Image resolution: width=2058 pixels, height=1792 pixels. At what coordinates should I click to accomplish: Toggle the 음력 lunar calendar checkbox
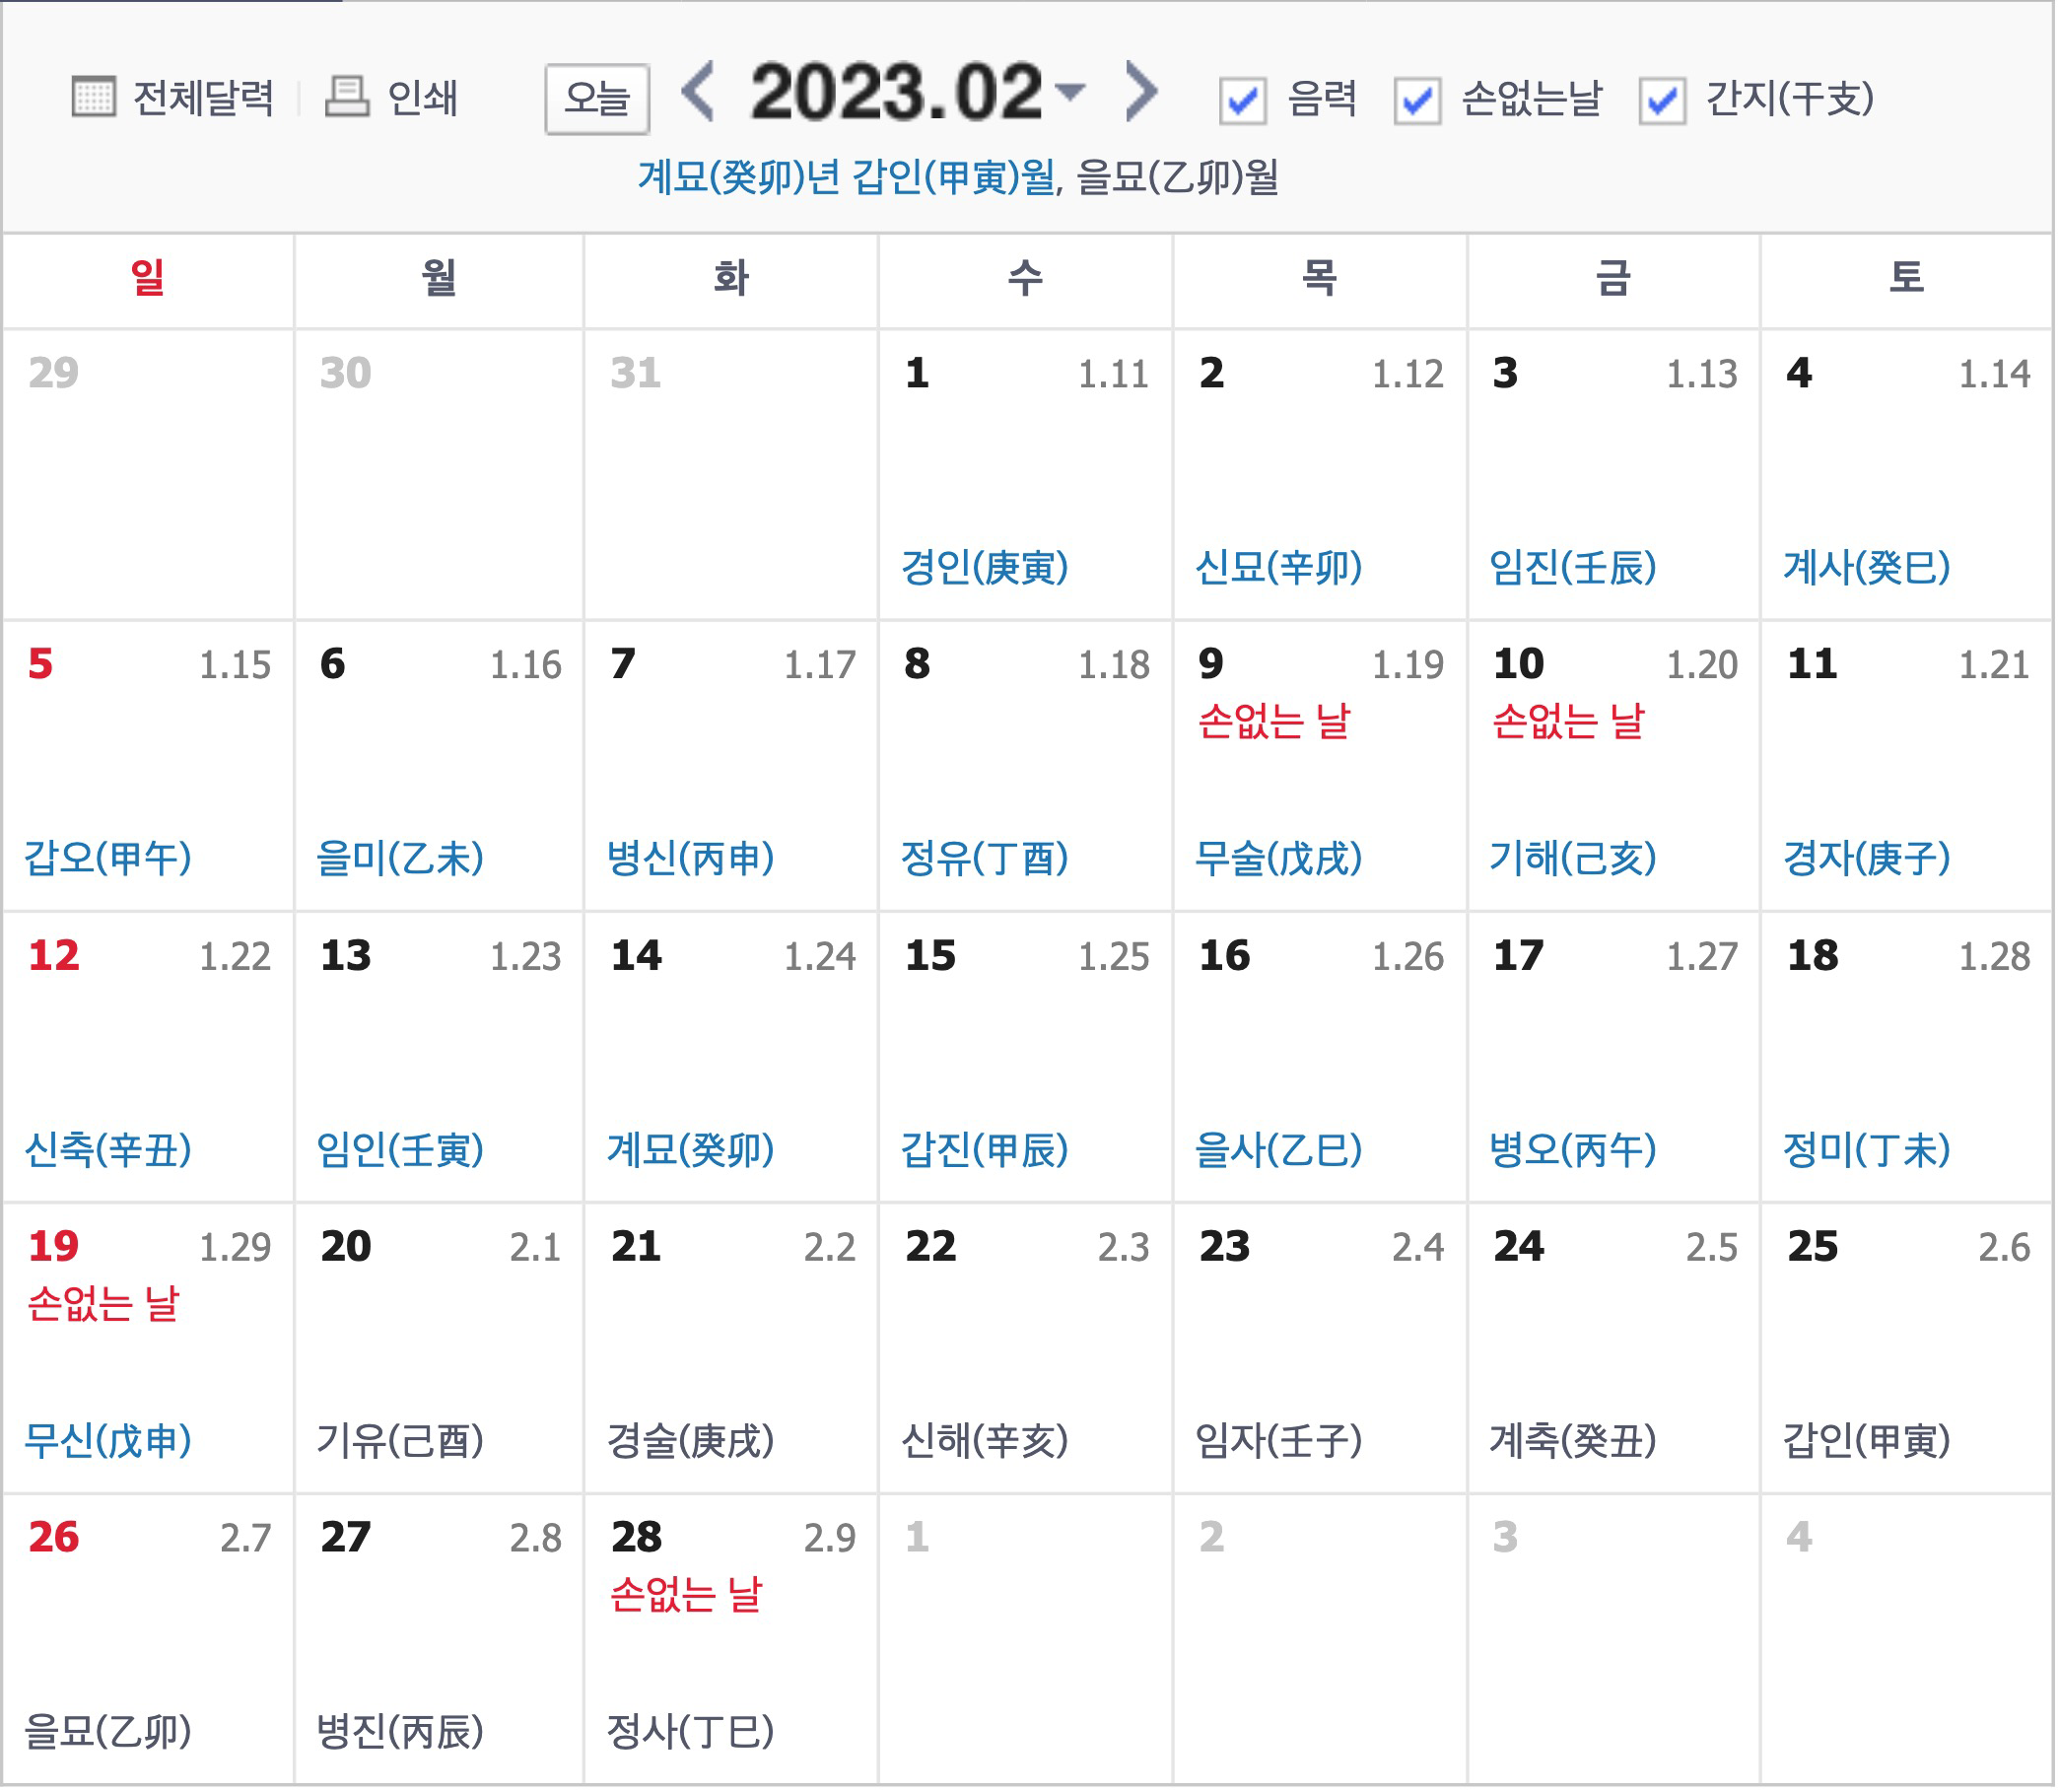point(1244,100)
